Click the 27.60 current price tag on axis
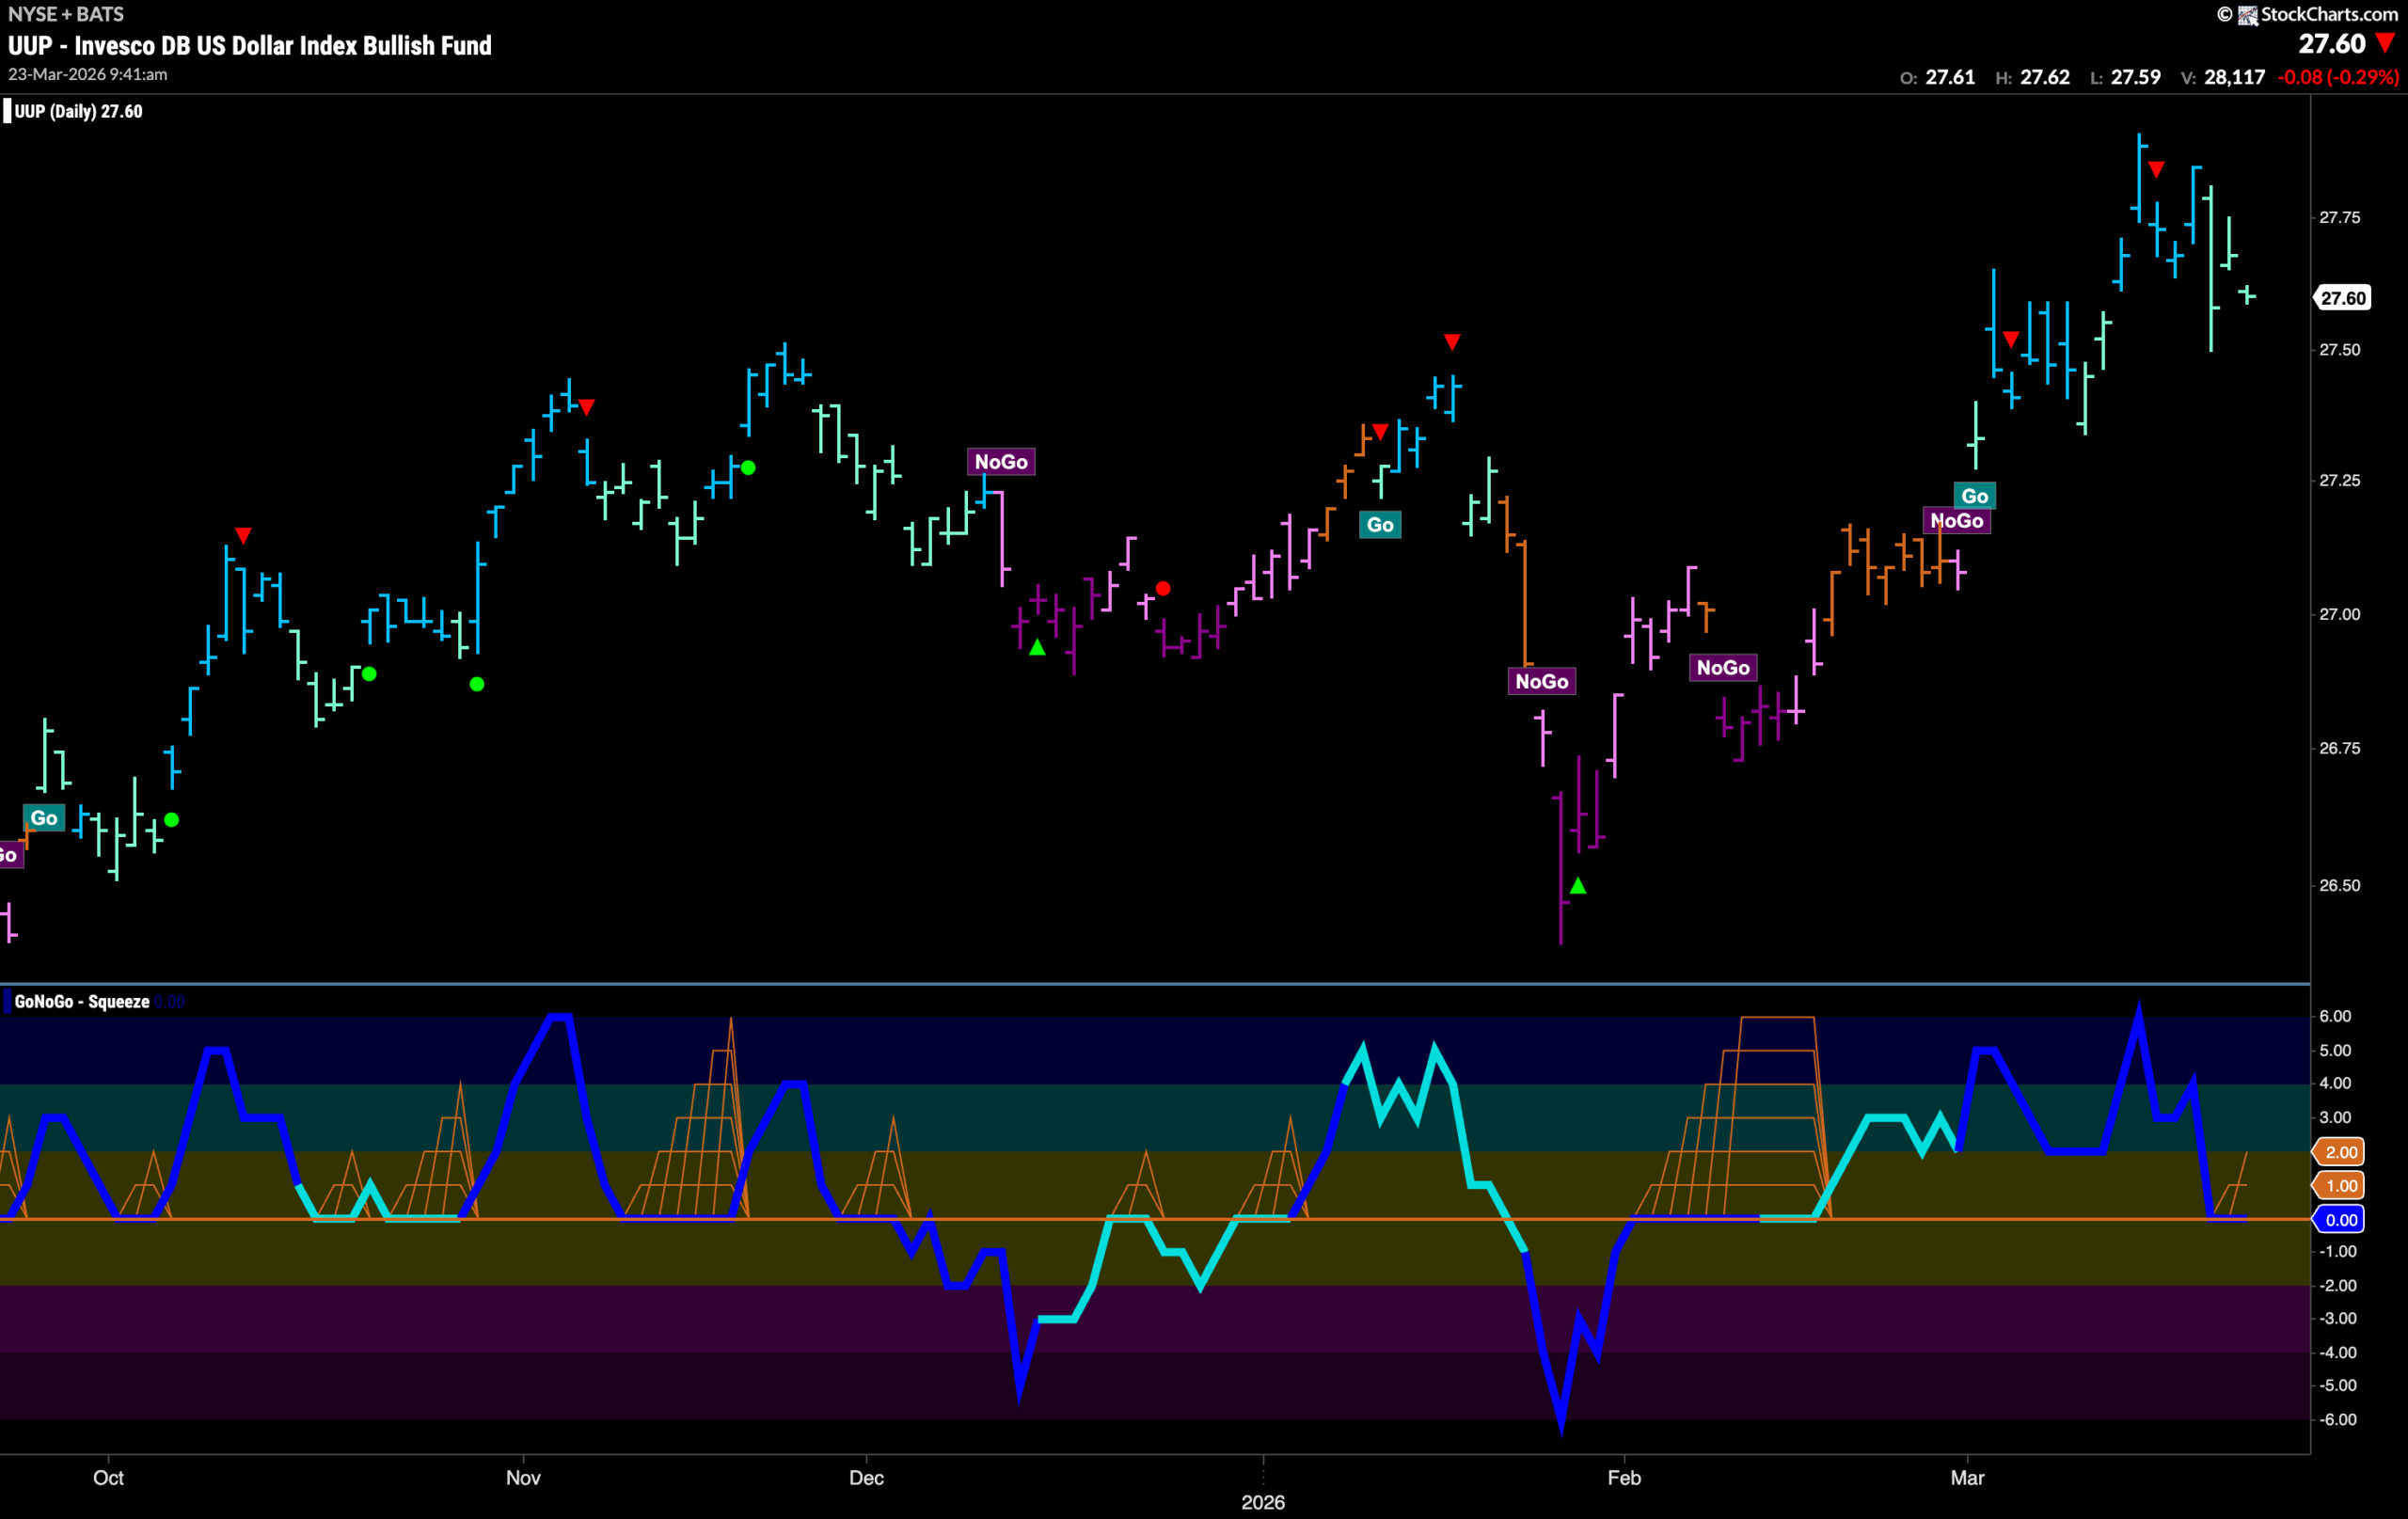The height and width of the screenshot is (1519, 2408). 2343,298
